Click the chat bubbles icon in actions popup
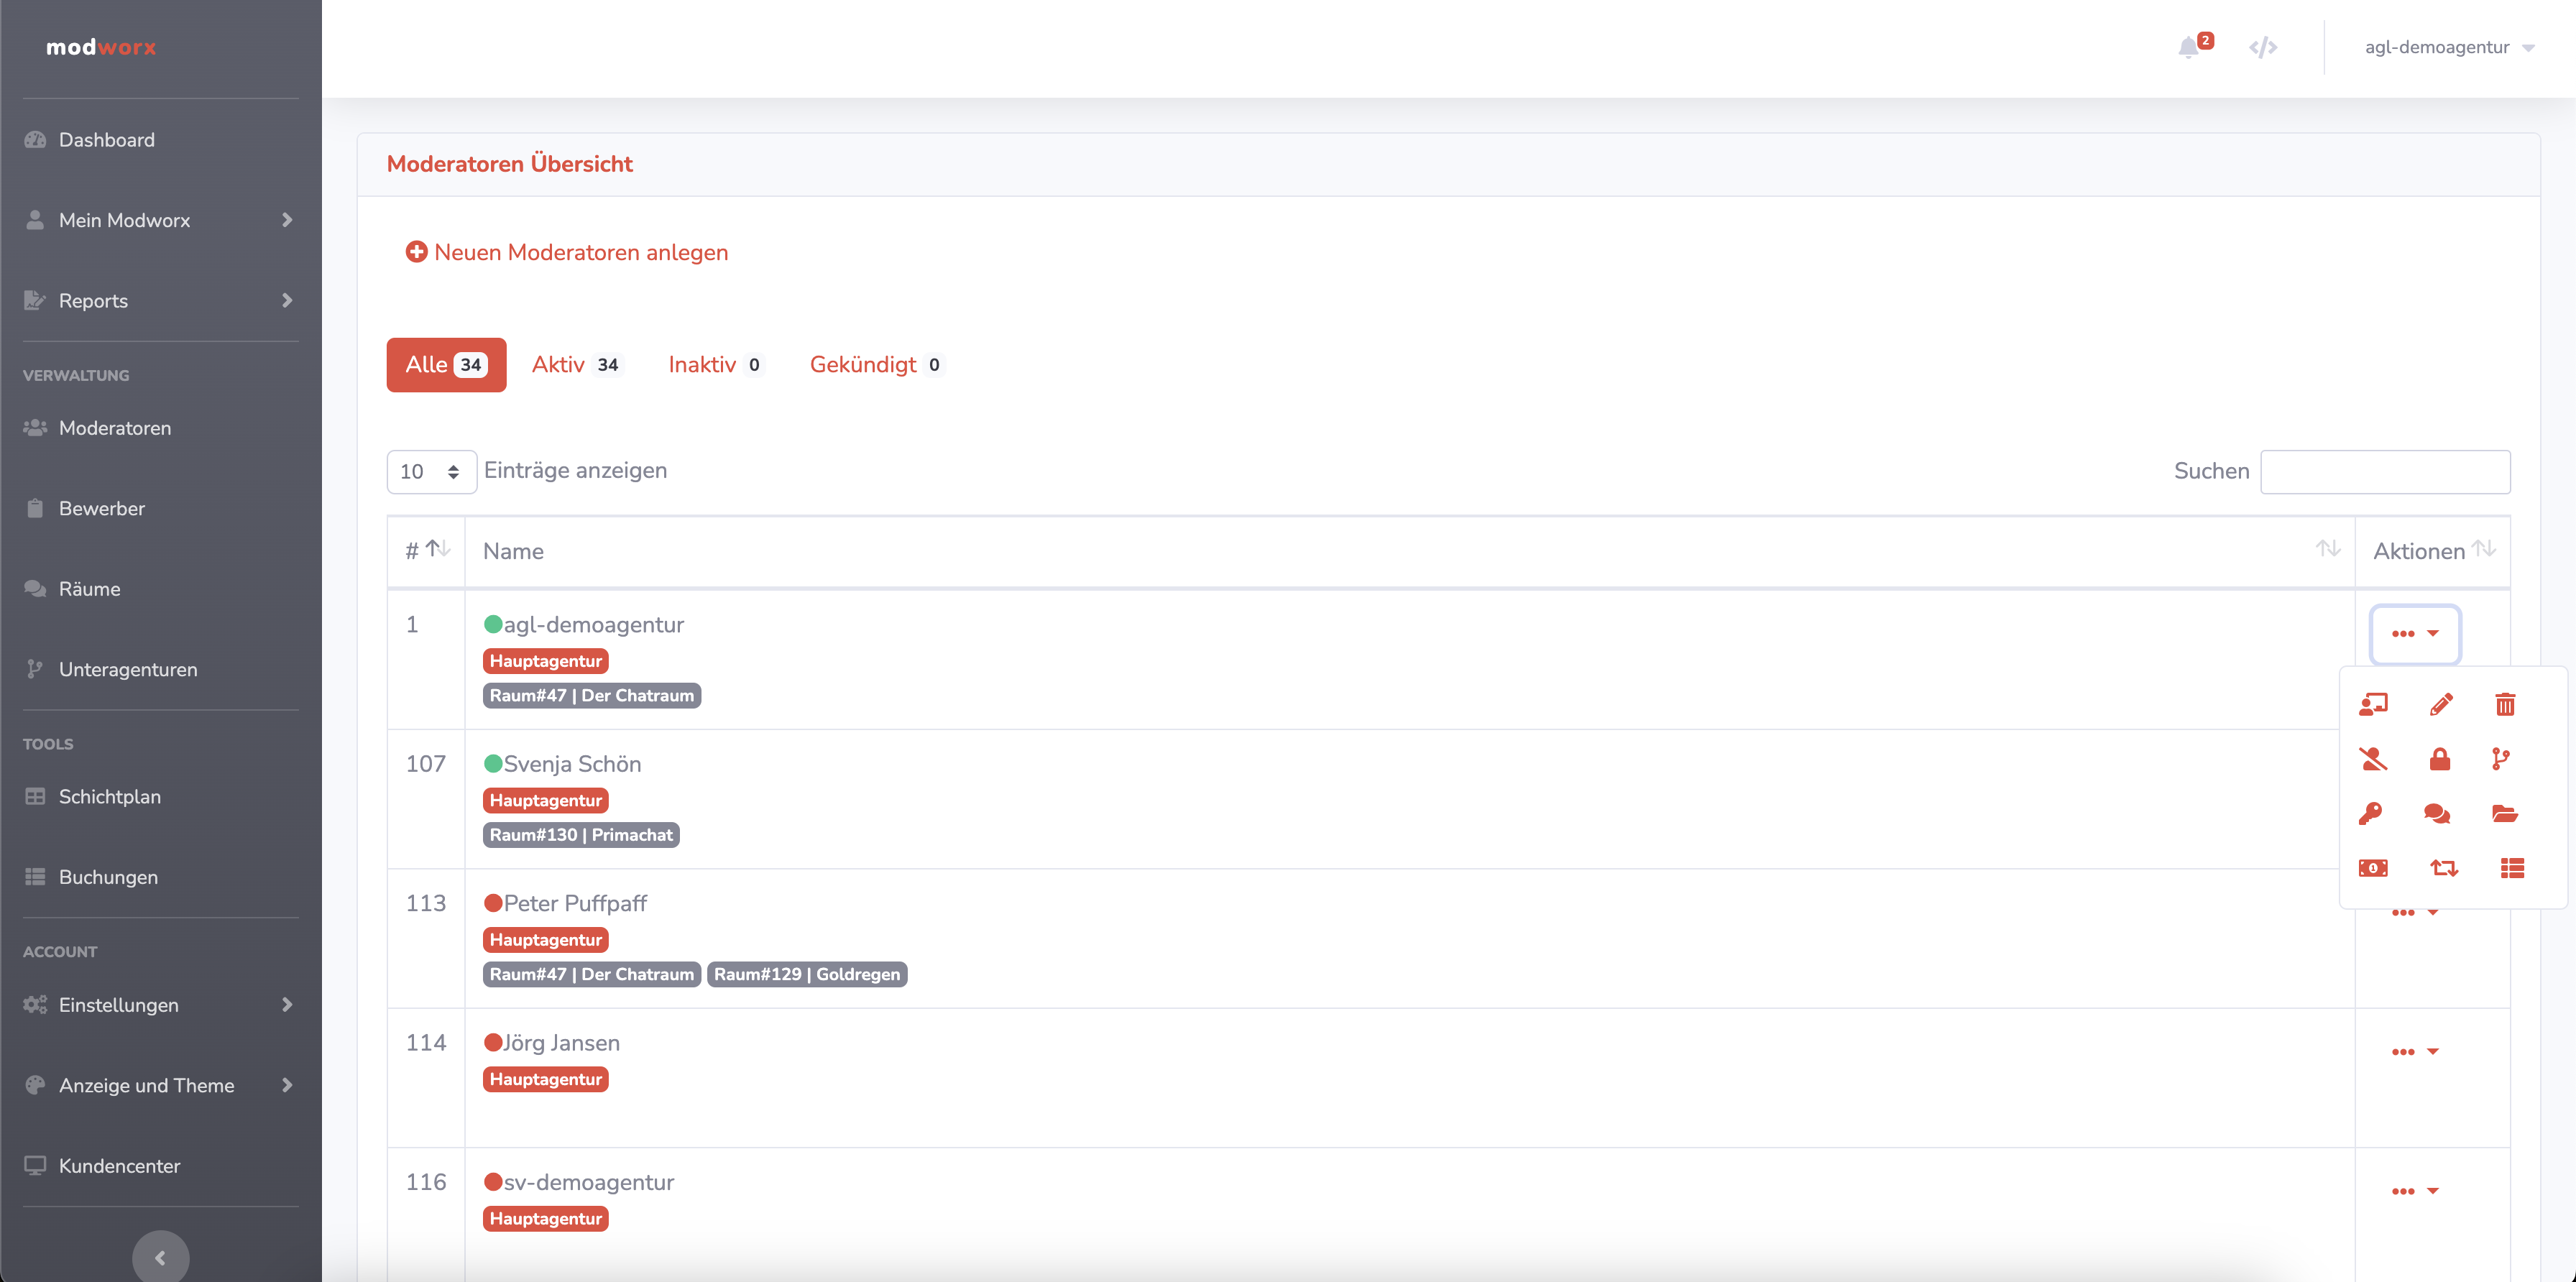 2437,813
